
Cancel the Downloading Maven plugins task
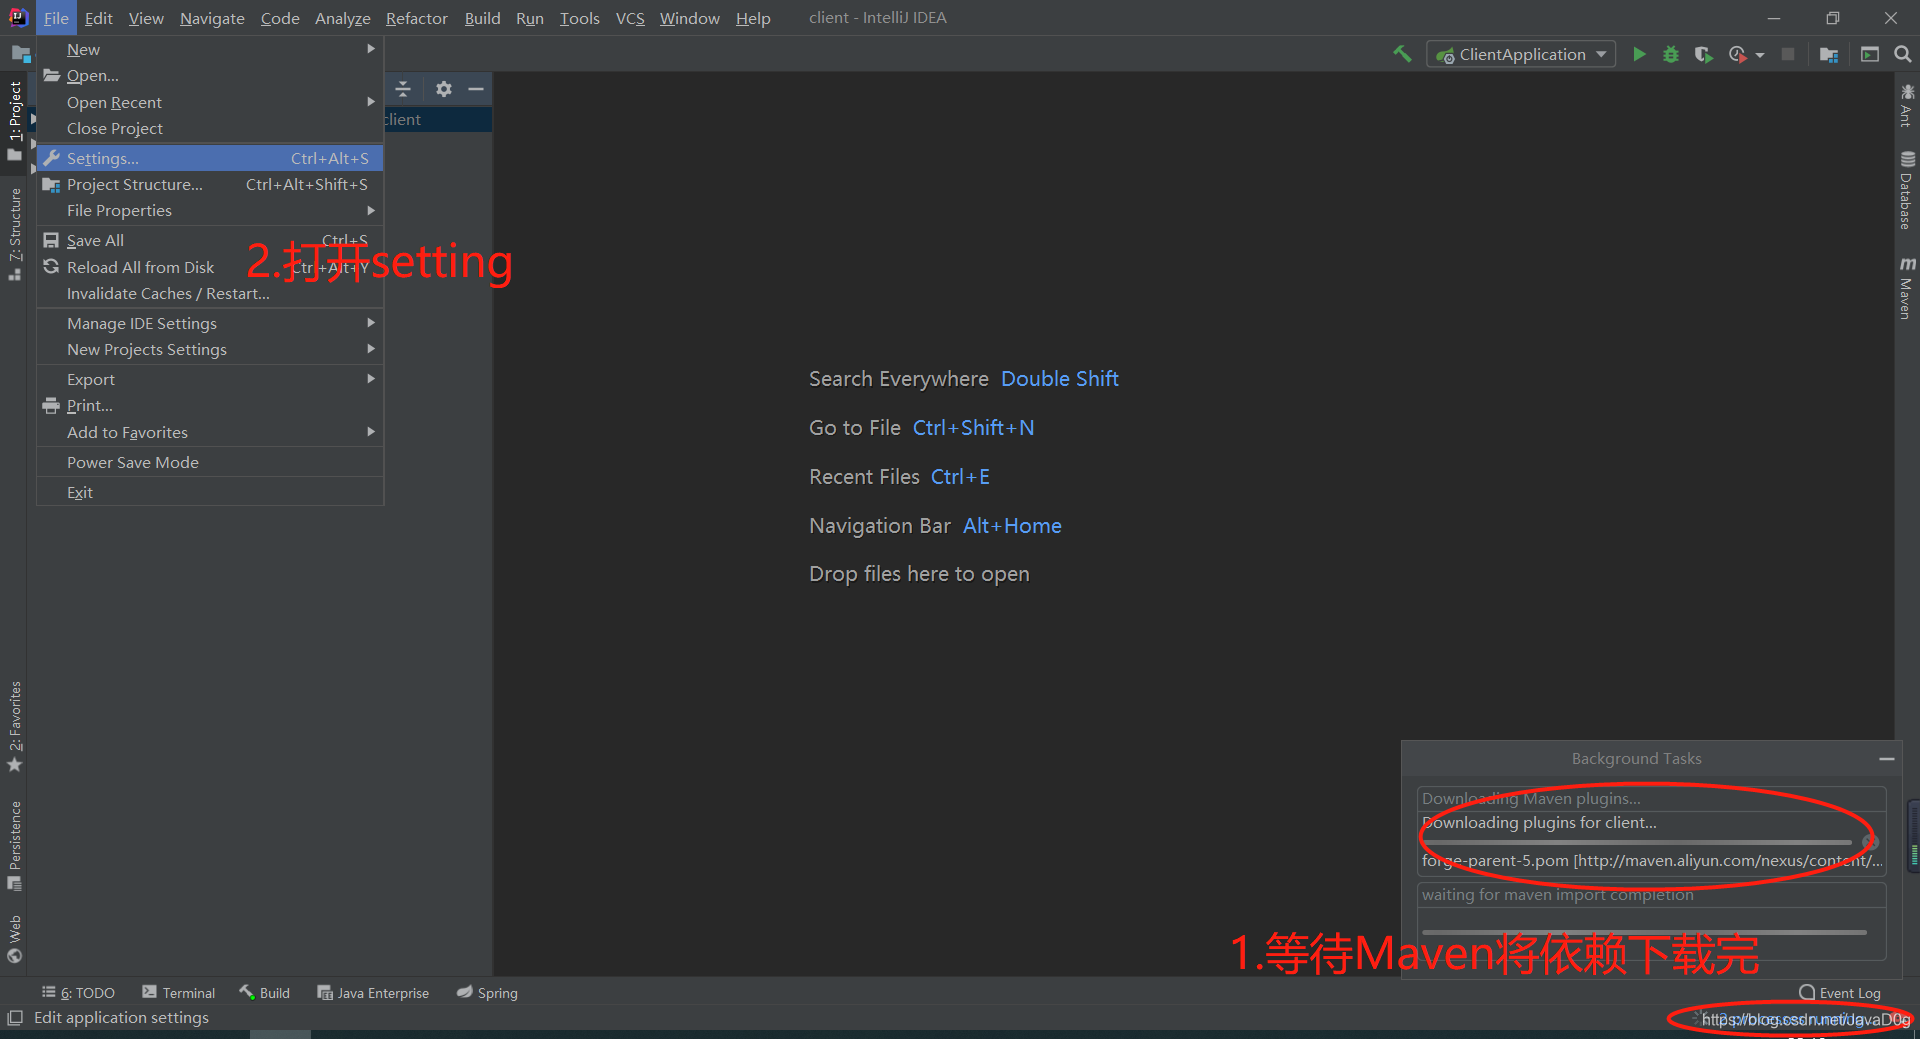(x=1869, y=842)
